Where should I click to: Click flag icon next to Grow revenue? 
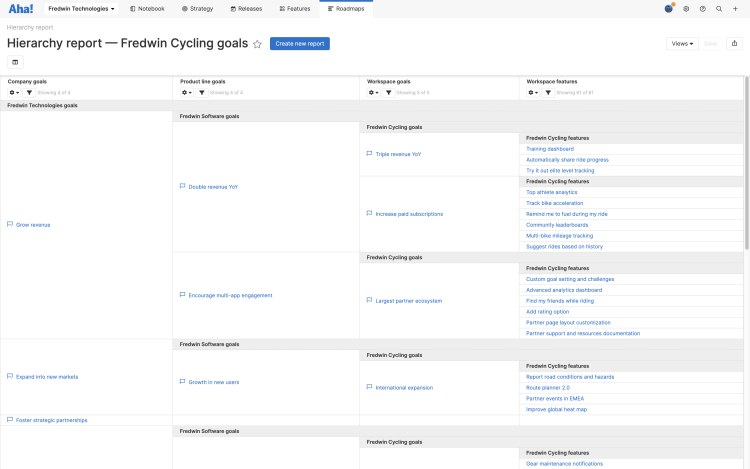[x=10, y=224]
